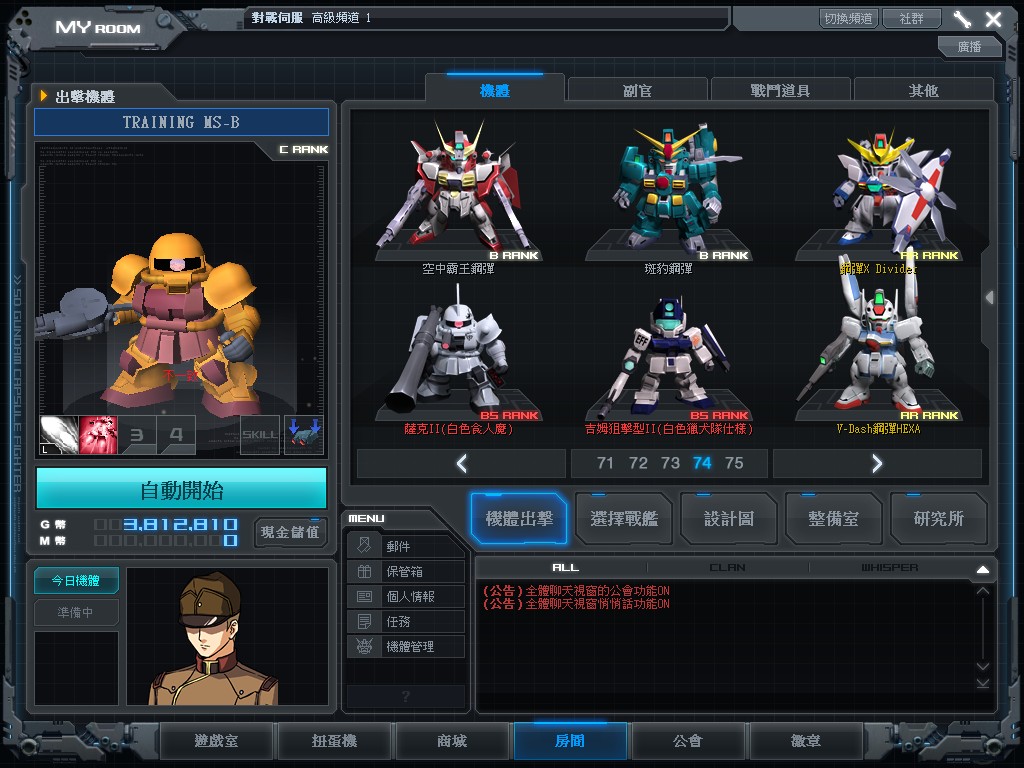Click the pilot portrait thumbnail
The image size is (1024, 768).
click(227, 636)
